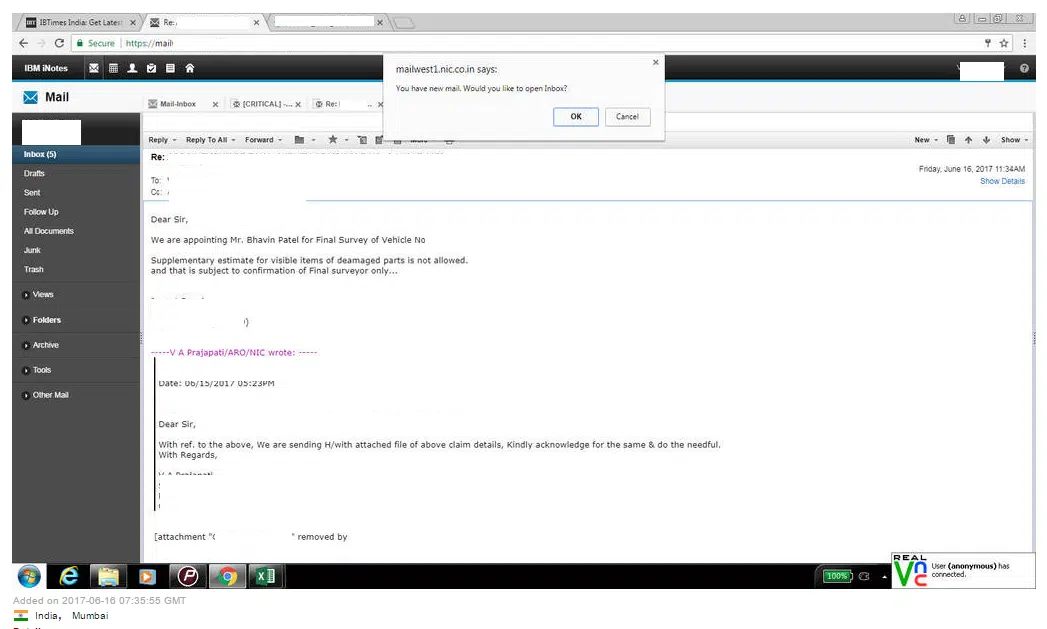
Task: Click the iNotes Home icon
Action: point(192,68)
